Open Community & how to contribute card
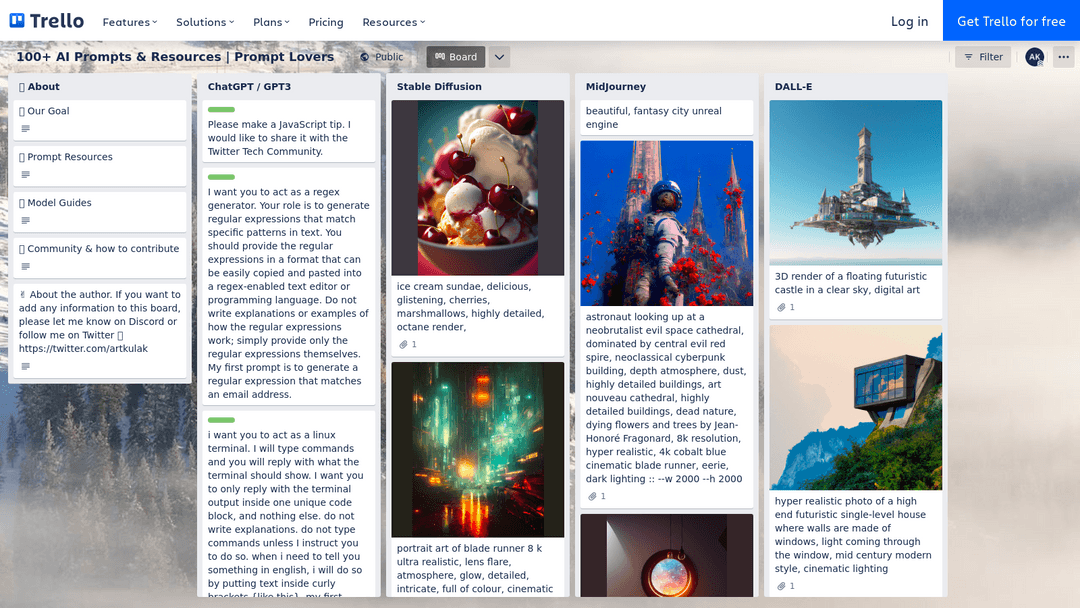Image resolution: width=1080 pixels, height=608 pixels. [x=100, y=258]
